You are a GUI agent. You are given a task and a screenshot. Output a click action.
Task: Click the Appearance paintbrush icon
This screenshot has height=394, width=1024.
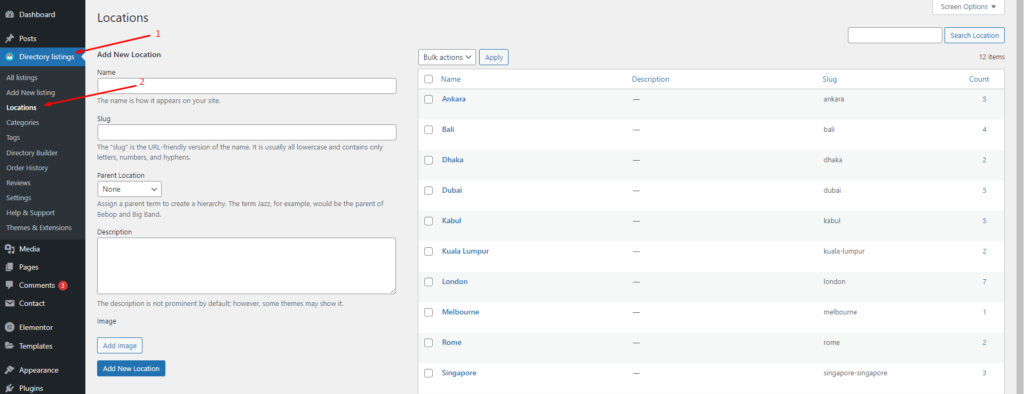(10, 370)
